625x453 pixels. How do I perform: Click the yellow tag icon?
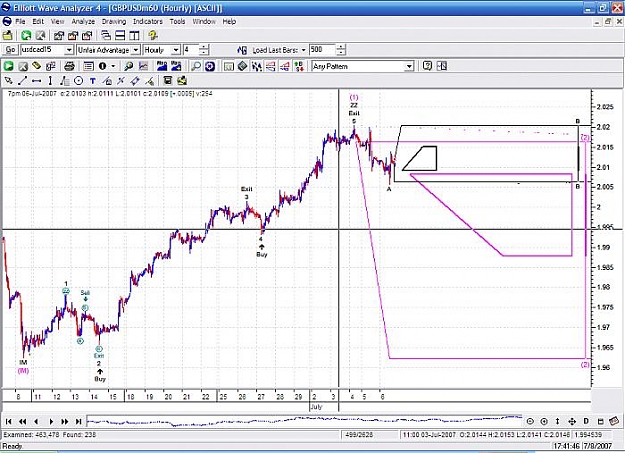click(x=37, y=66)
